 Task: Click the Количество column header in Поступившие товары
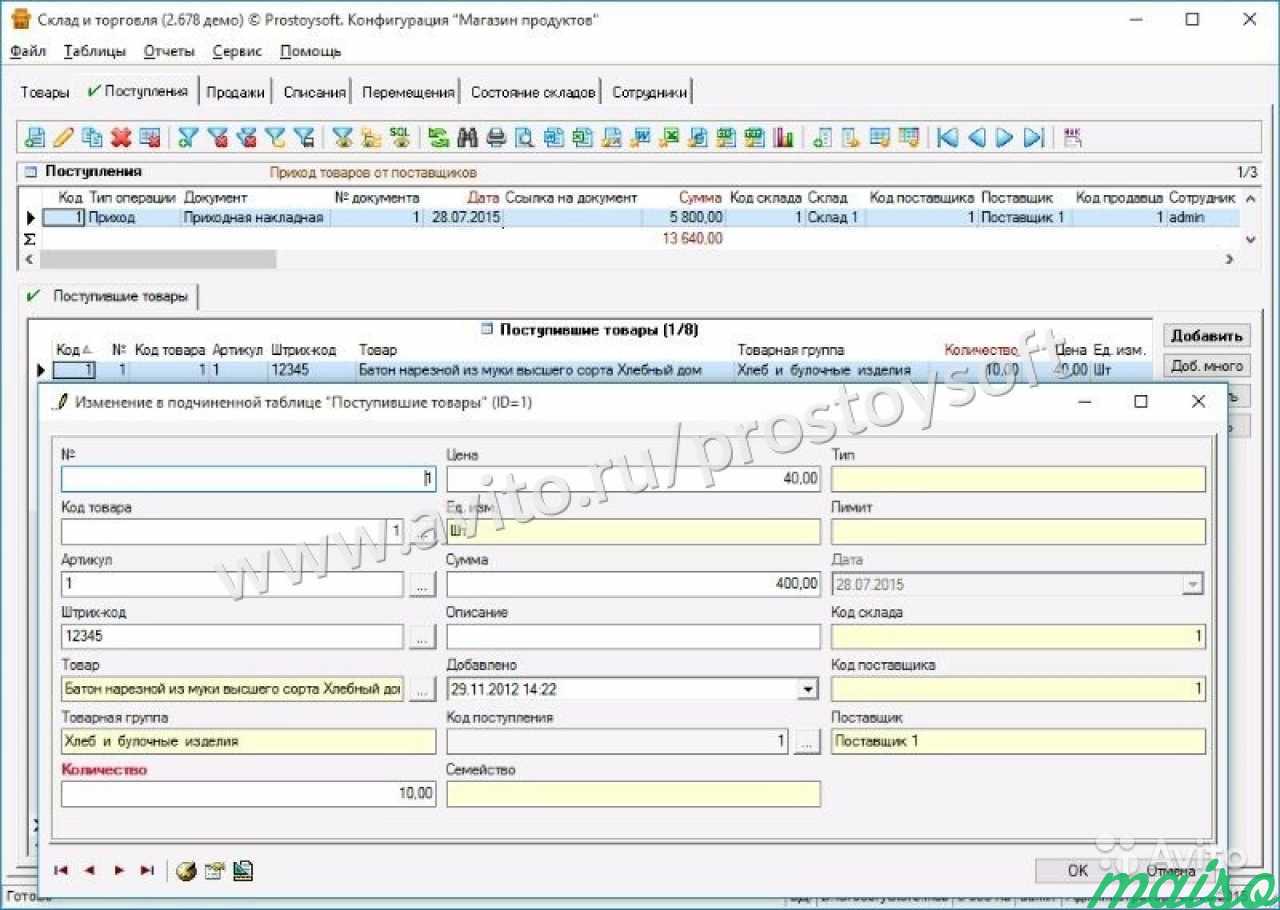[x=981, y=350]
